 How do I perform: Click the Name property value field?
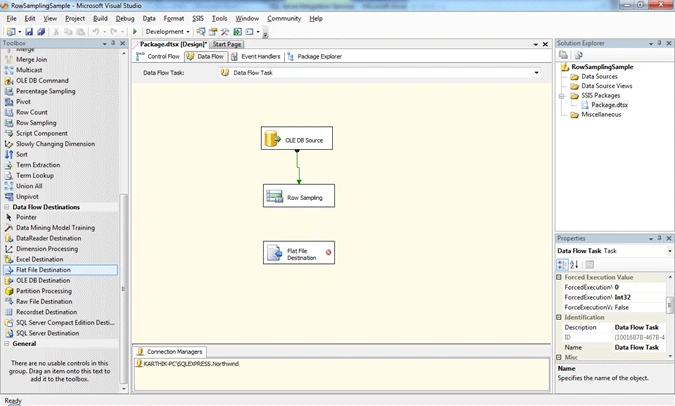coord(640,347)
